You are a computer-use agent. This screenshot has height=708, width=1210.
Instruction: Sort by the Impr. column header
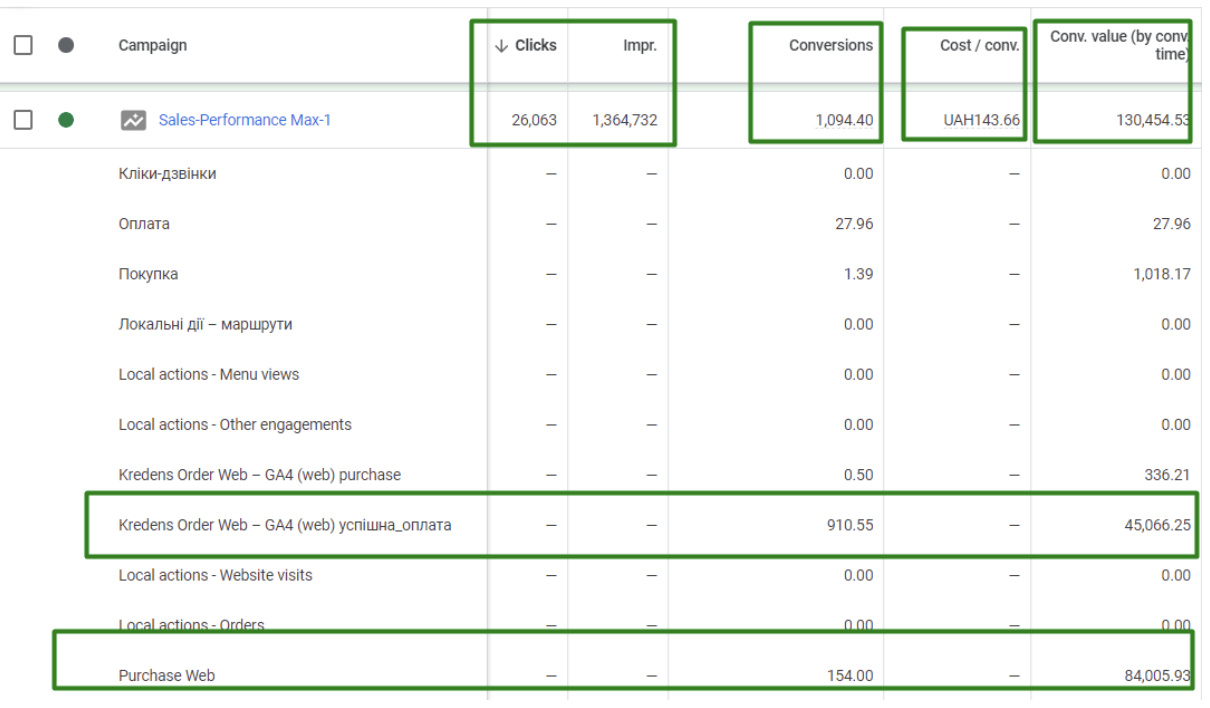(640, 46)
